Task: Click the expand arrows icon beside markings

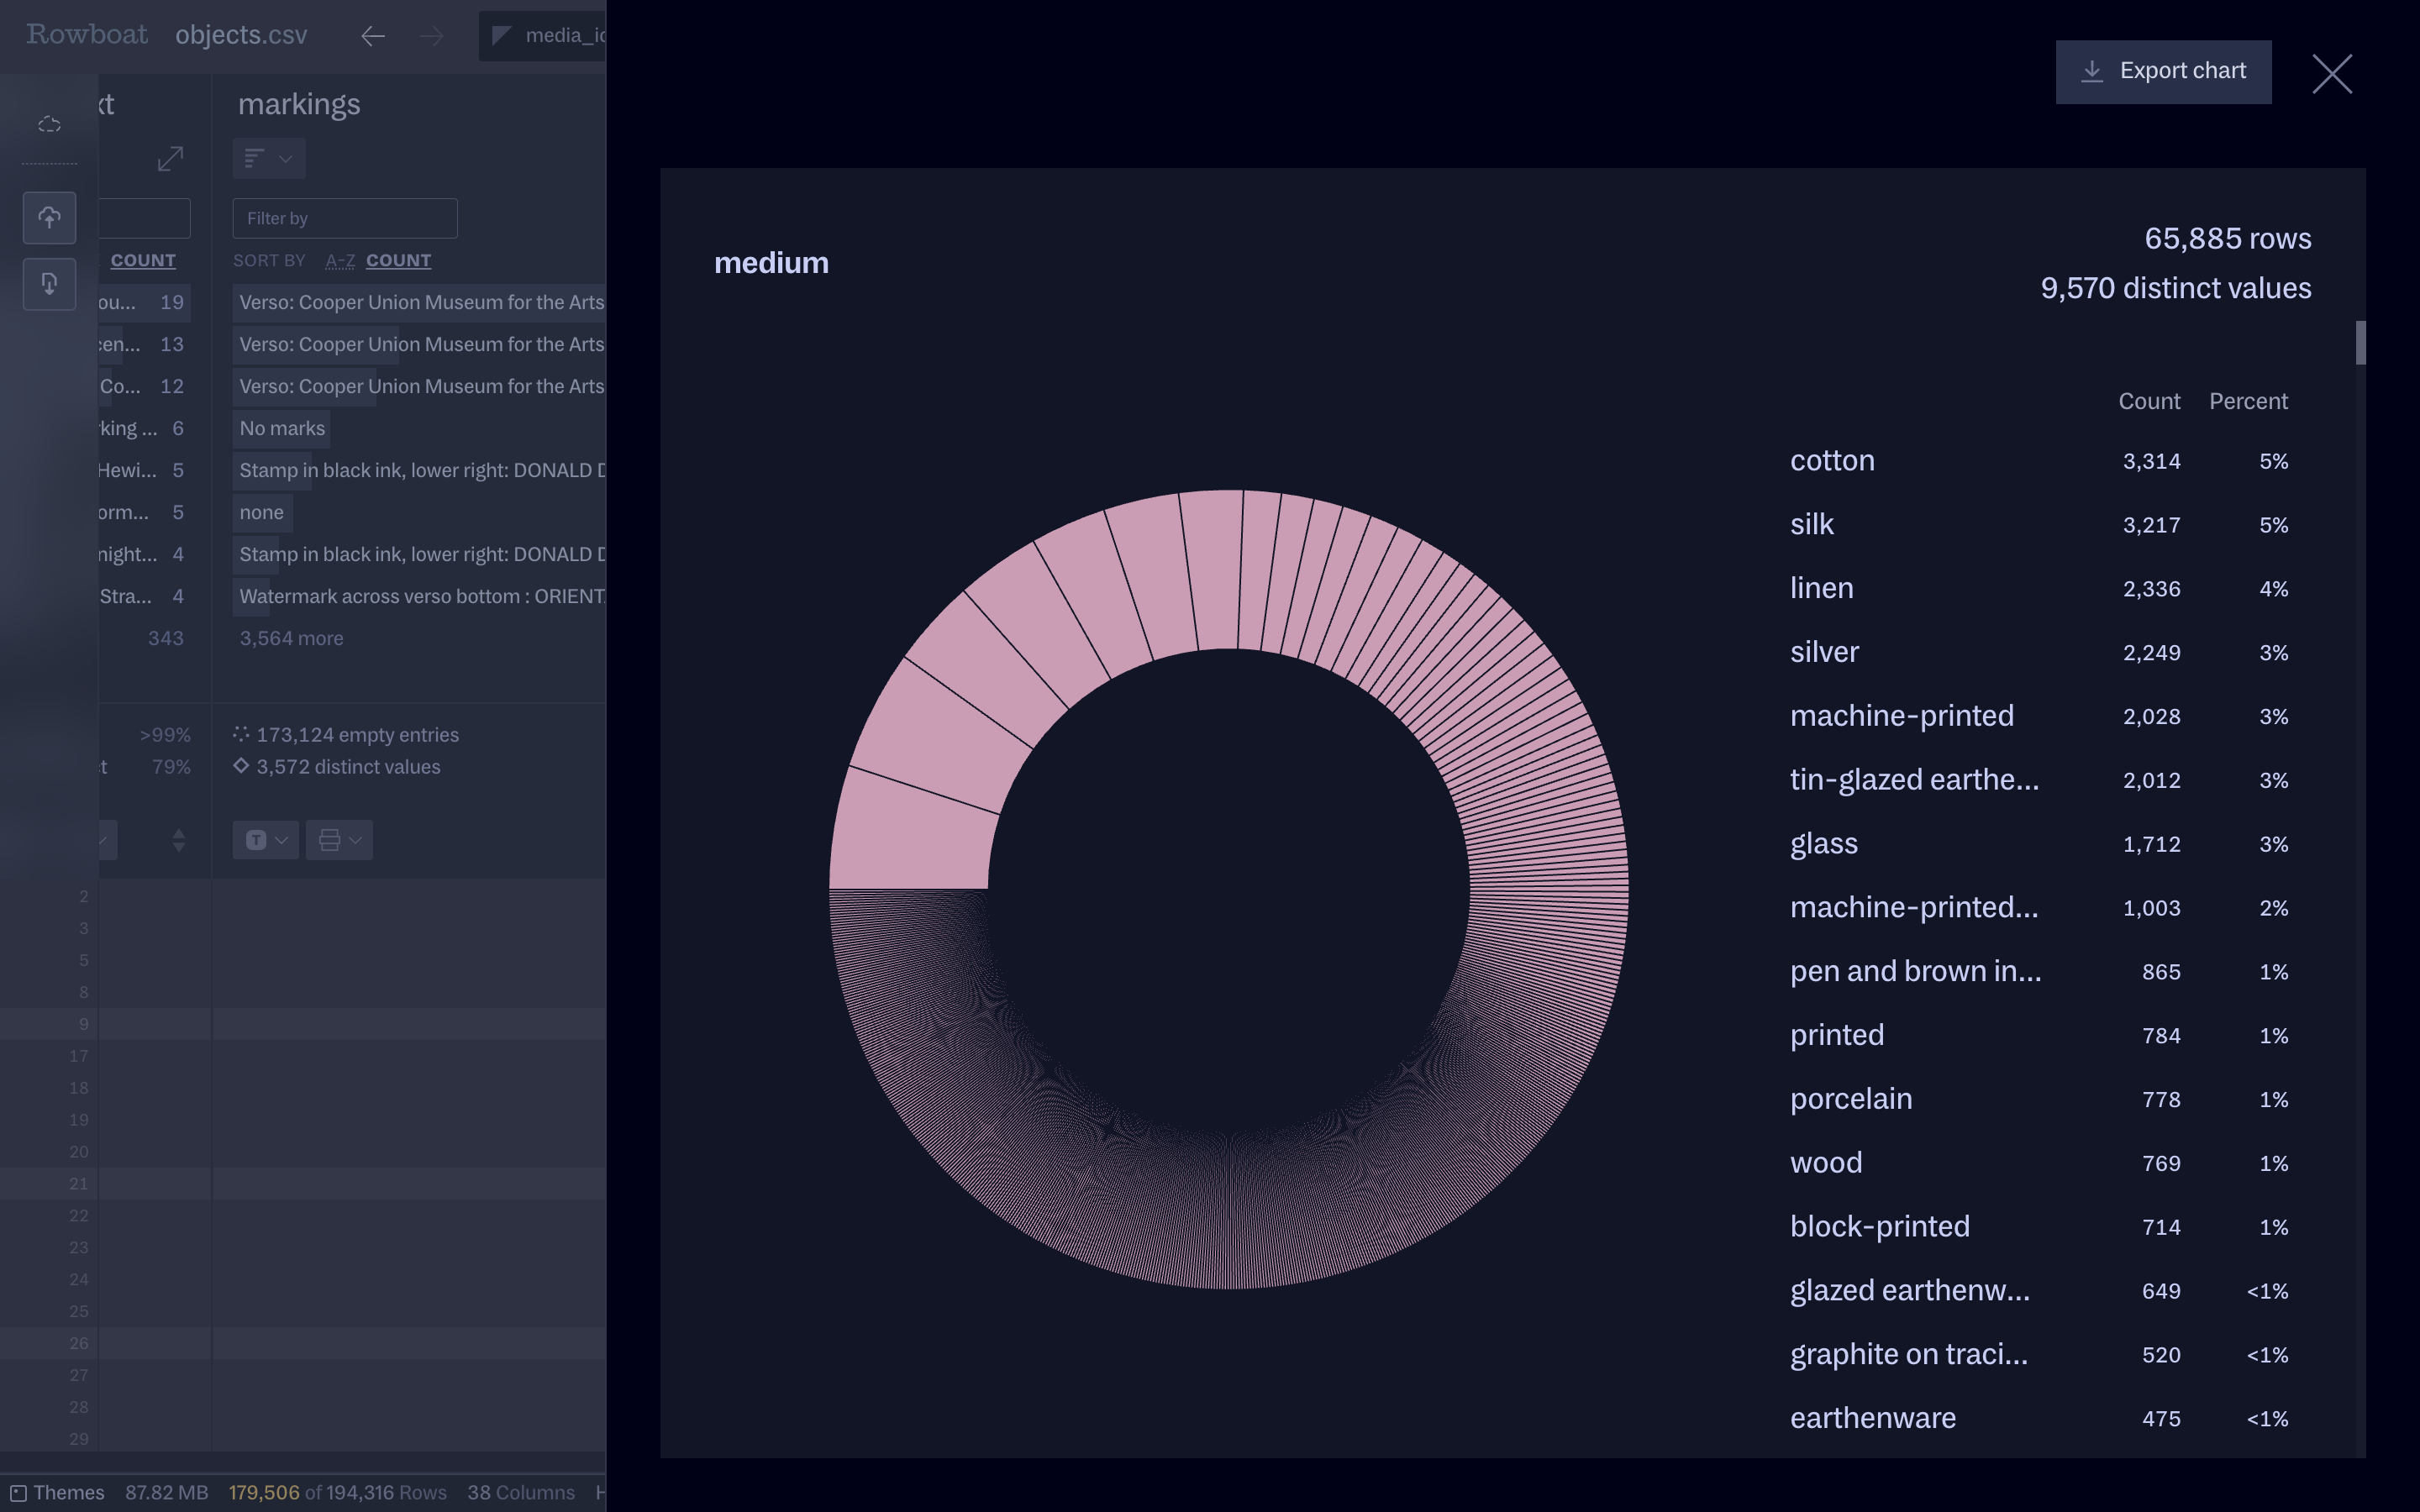Action: (x=171, y=159)
